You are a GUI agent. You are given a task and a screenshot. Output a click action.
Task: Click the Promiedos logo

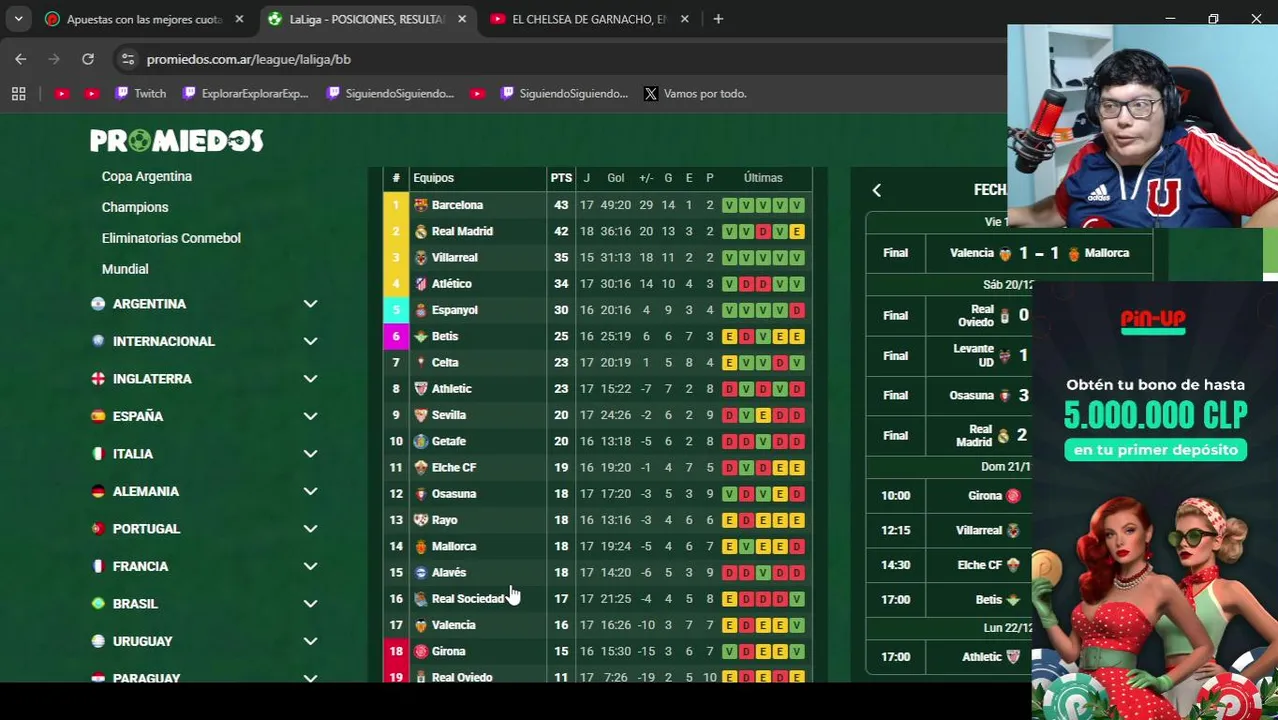coord(177,141)
